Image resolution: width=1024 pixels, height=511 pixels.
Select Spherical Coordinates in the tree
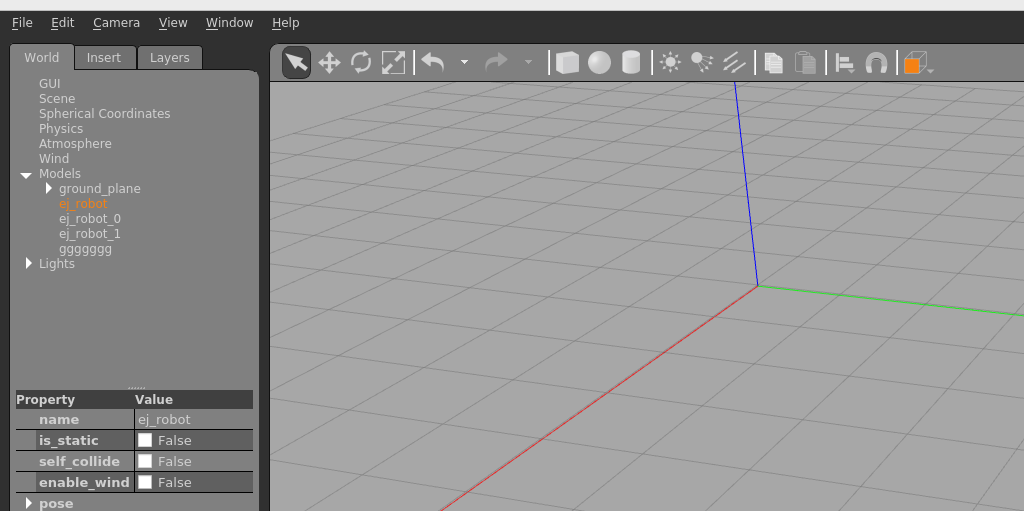[104, 114]
